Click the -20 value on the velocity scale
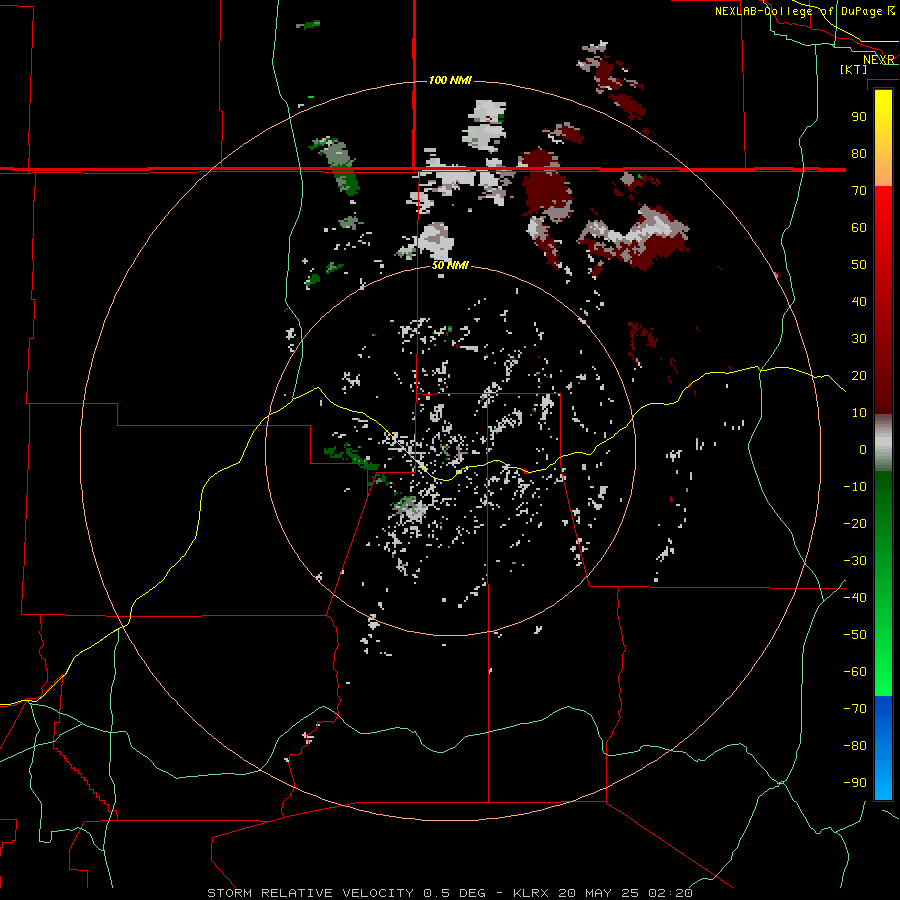The width and height of the screenshot is (900, 900). click(x=855, y=524)
